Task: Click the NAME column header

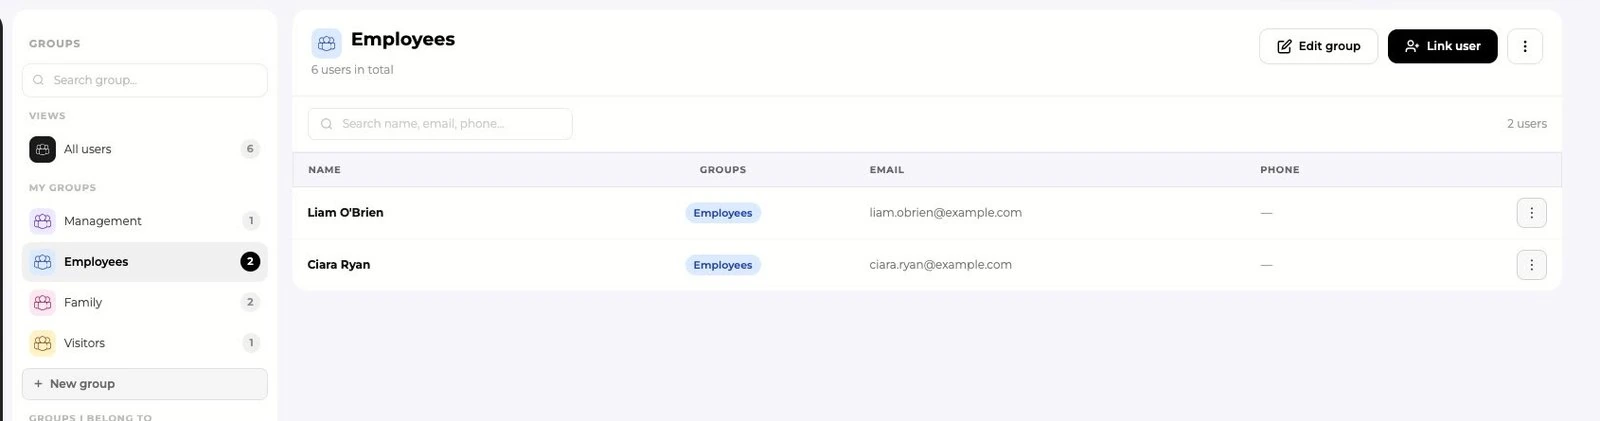Action: pyautogui.click(x=324, y=170)
